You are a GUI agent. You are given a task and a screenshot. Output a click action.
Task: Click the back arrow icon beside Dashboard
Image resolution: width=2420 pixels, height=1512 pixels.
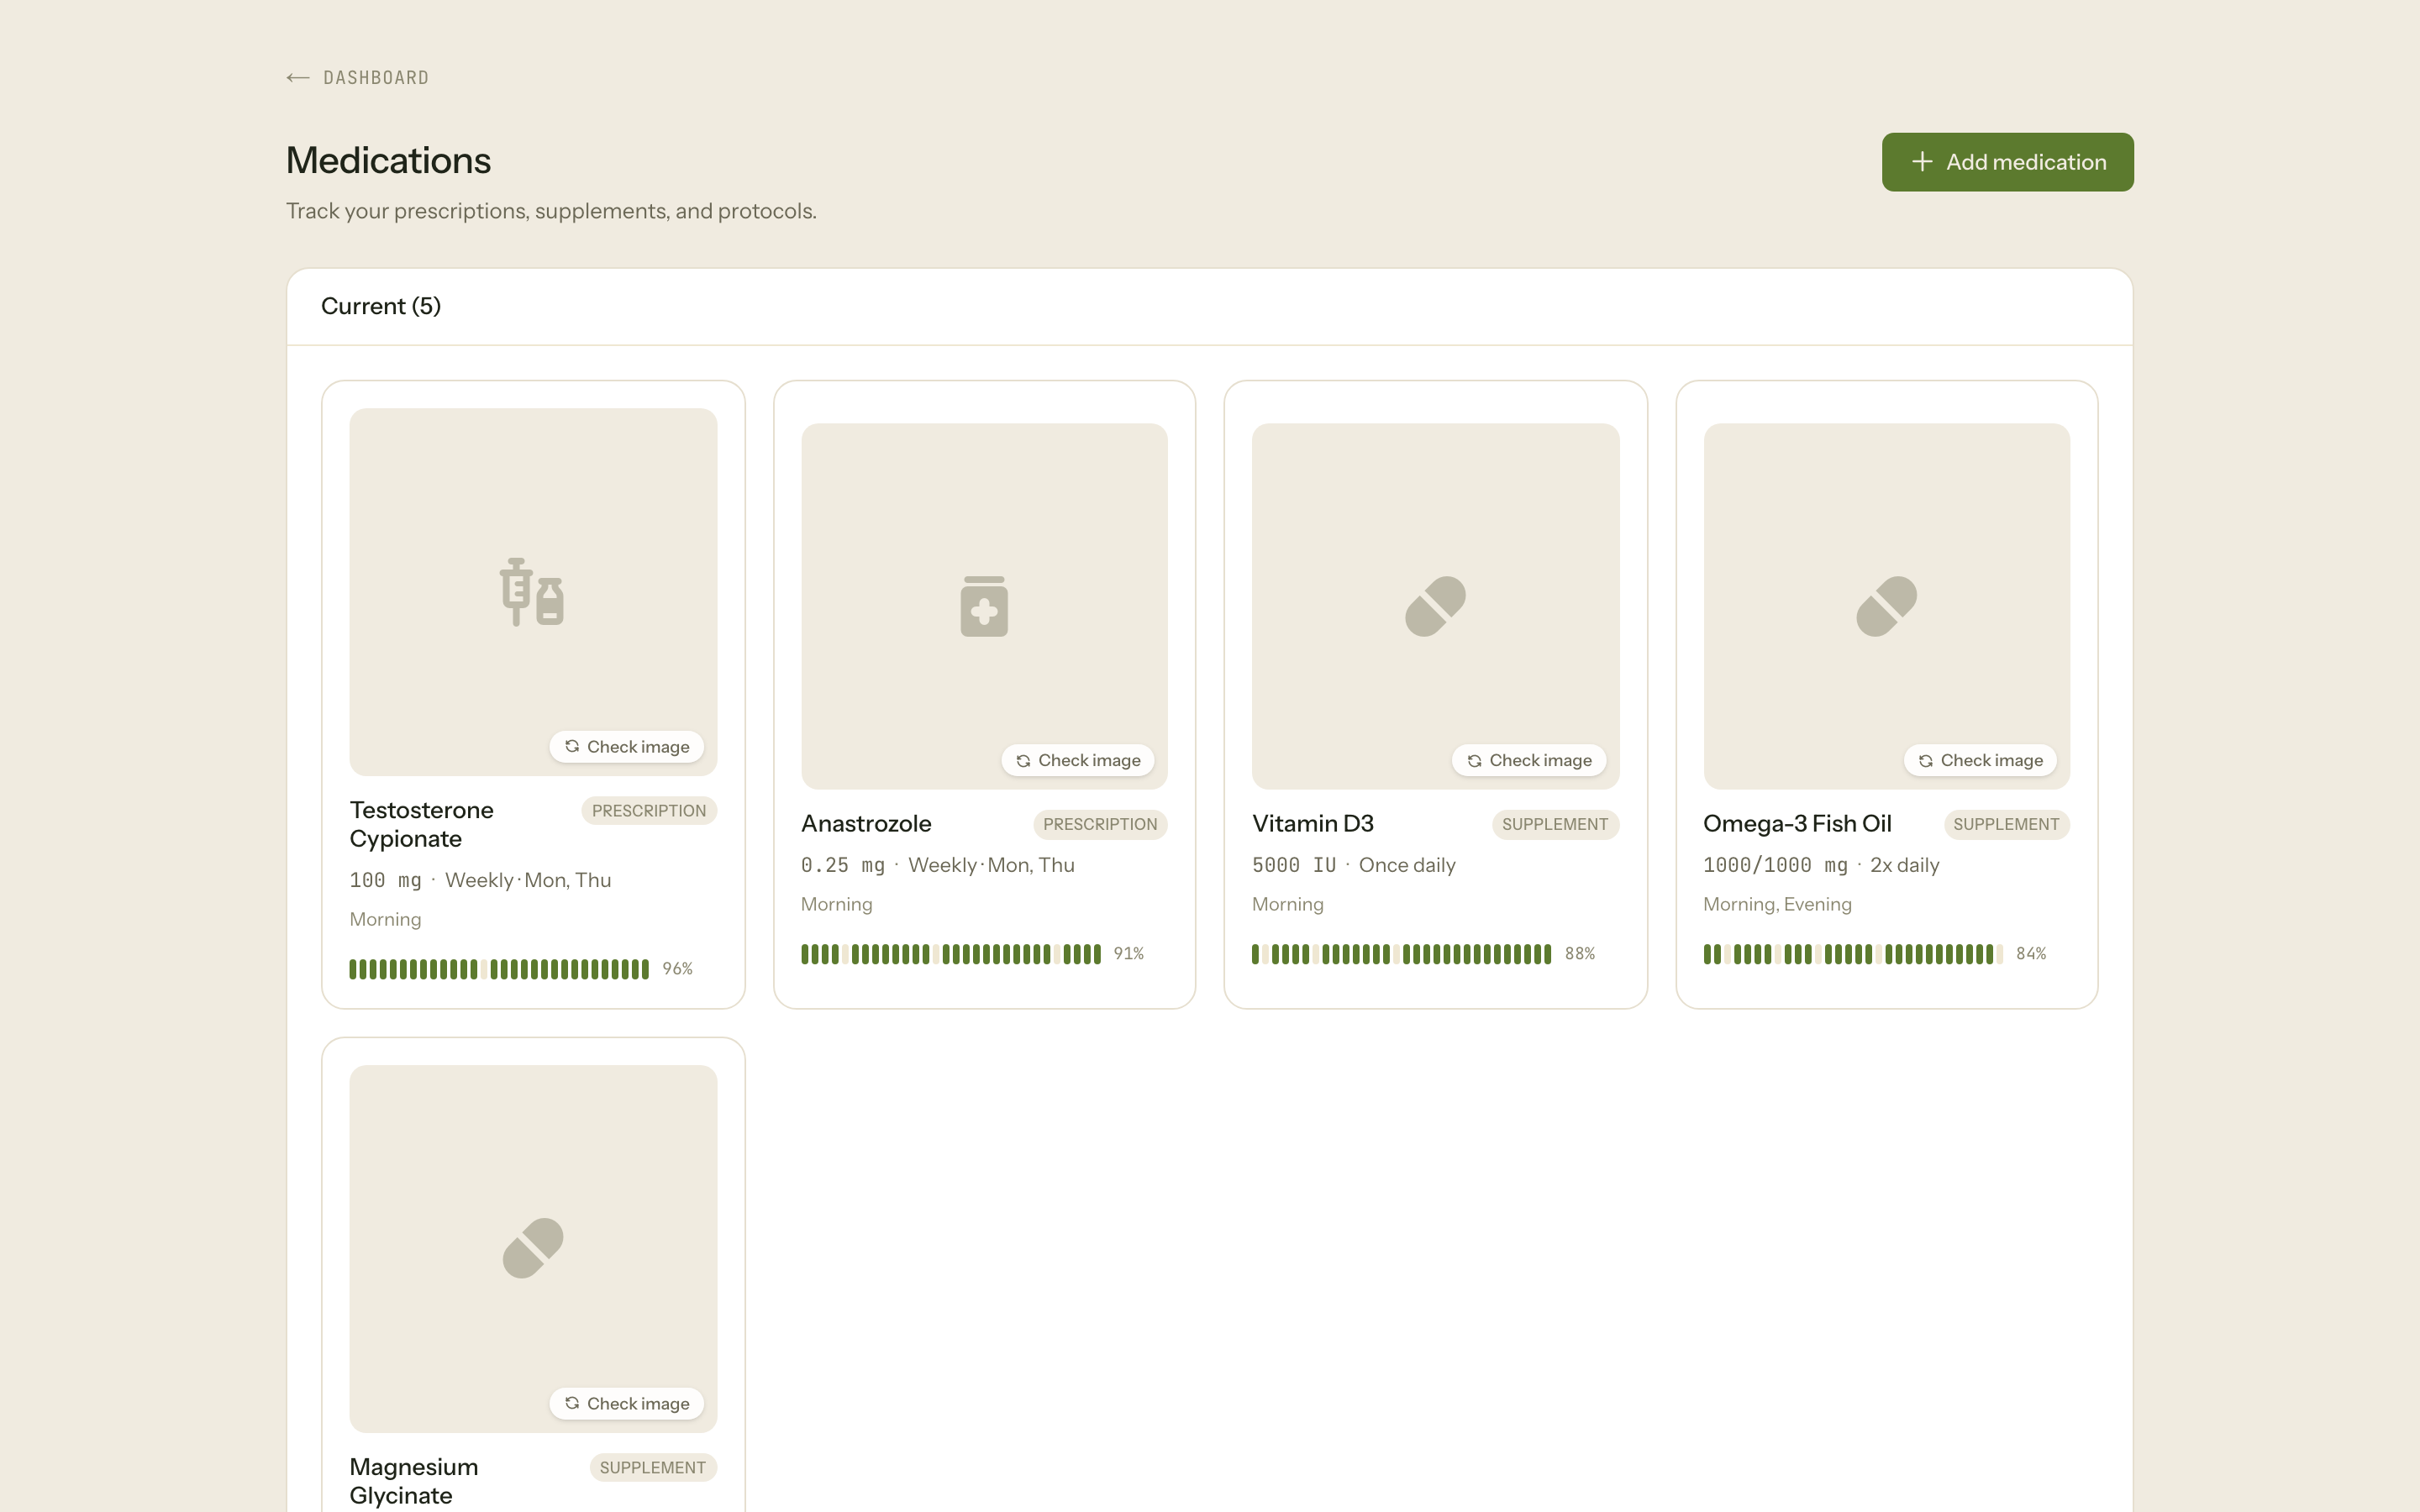tap(297, 78)
